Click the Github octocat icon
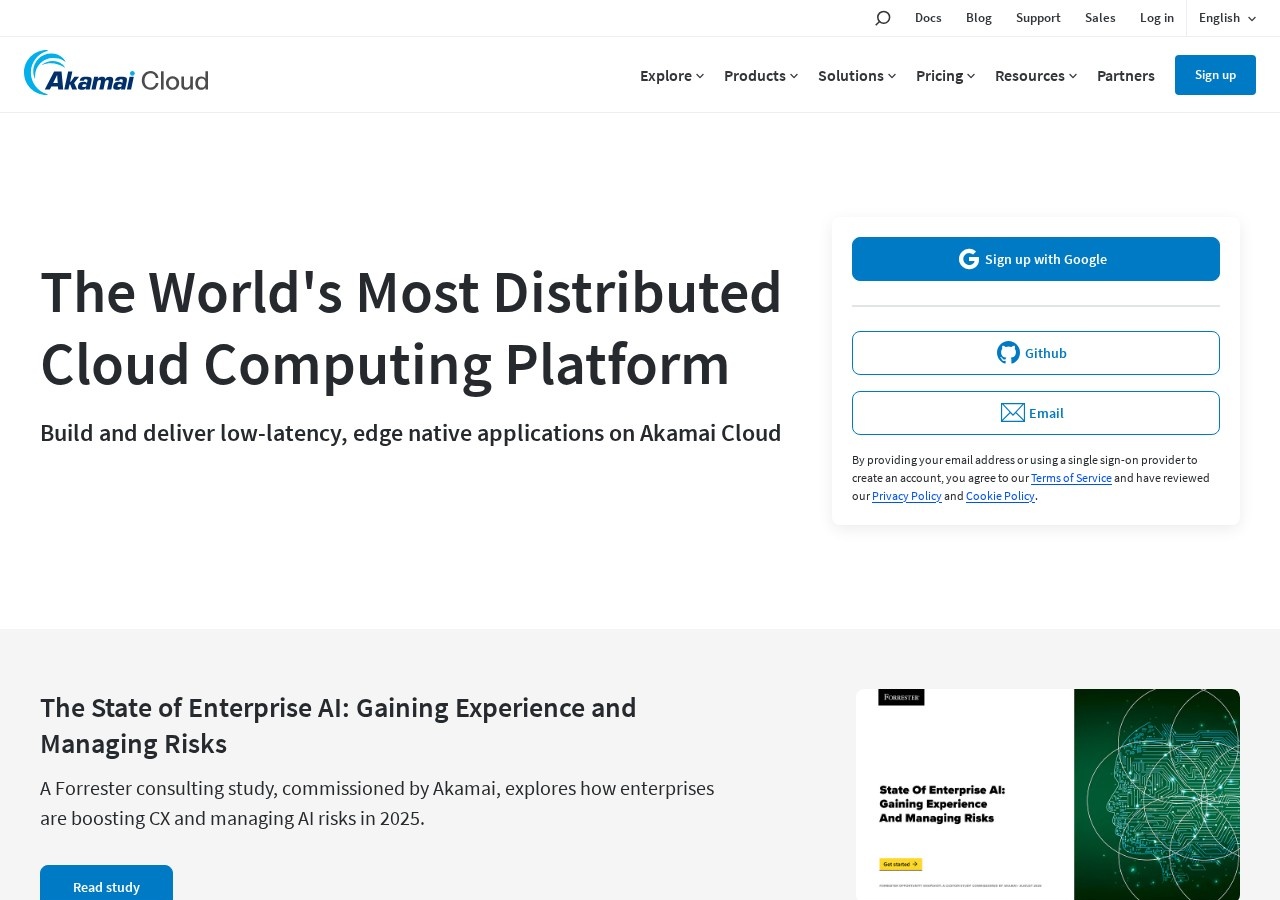 1008,353
